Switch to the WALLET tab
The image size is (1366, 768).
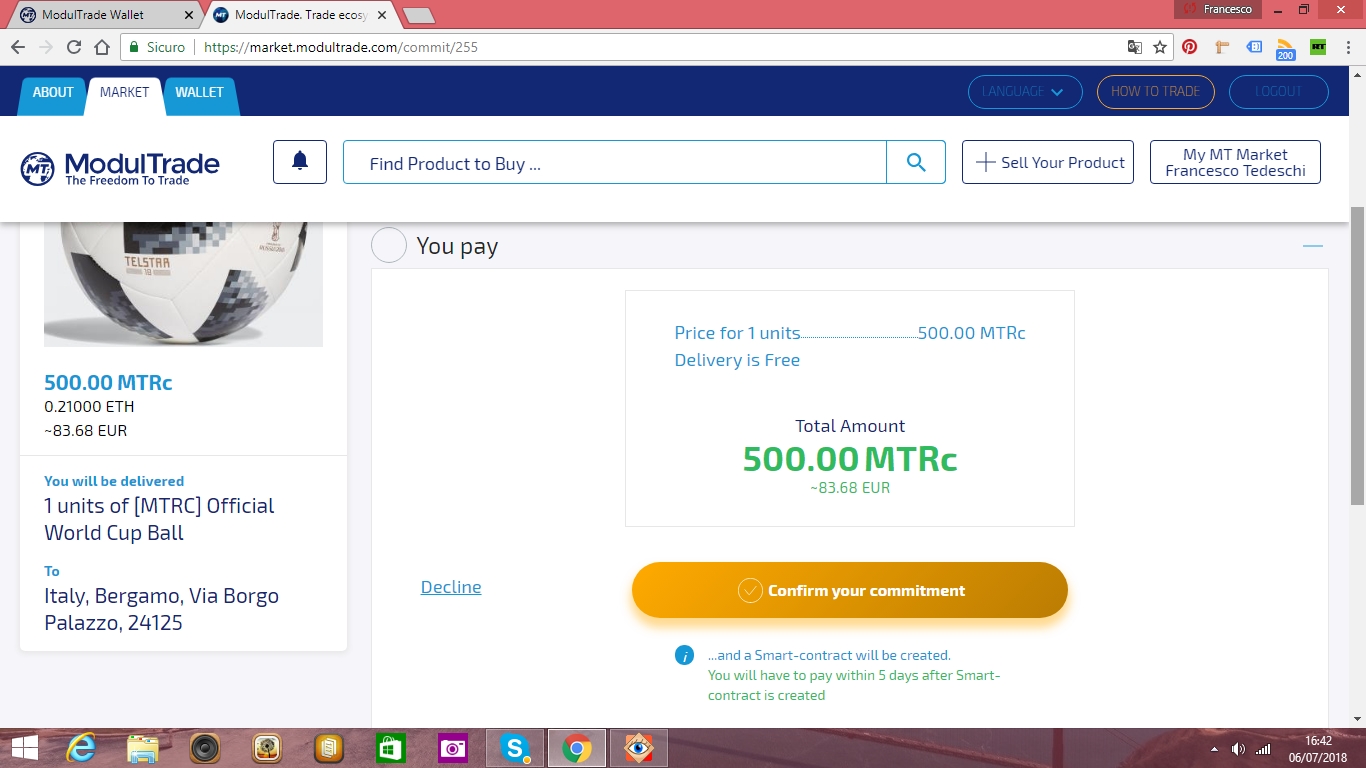click(x=199, y=92)
